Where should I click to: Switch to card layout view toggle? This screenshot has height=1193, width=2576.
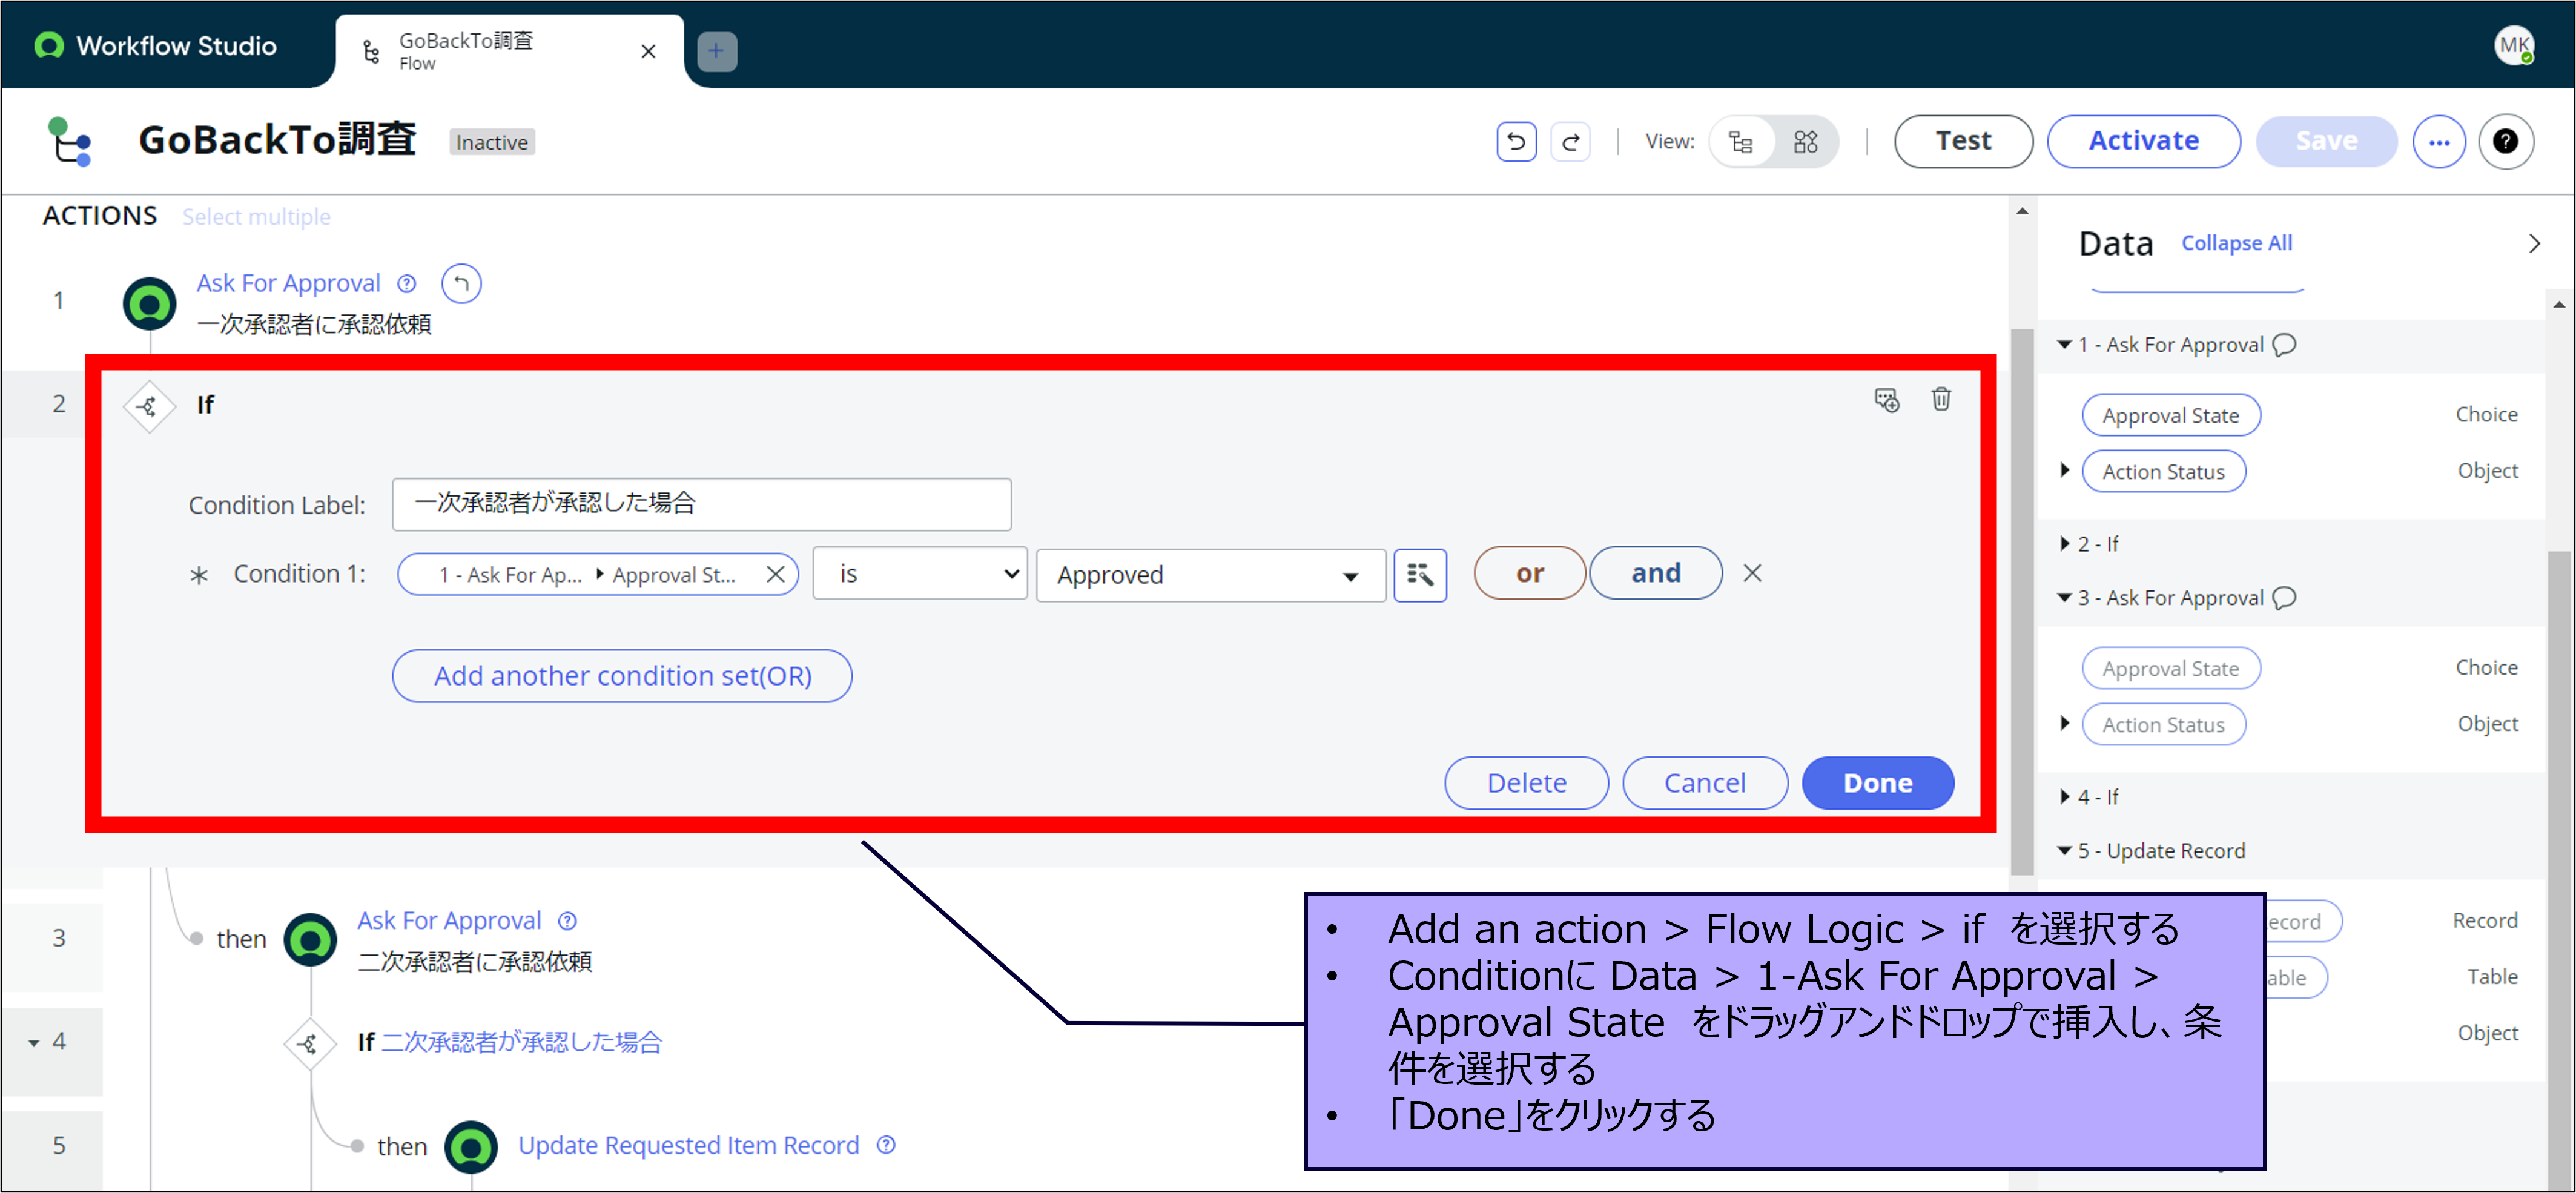[1805, 142]
